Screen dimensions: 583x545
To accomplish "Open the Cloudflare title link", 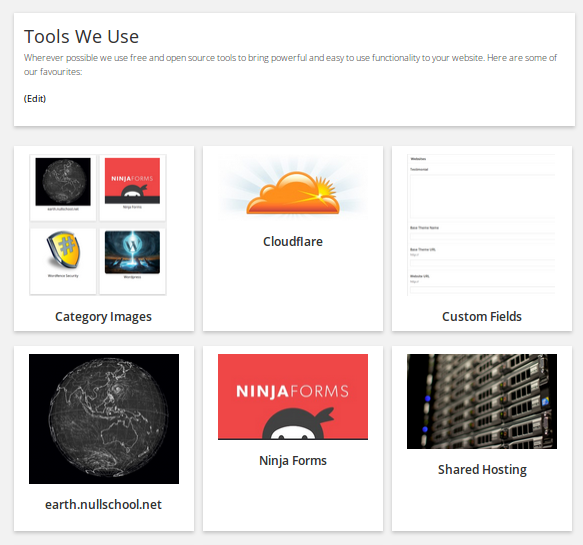I will [293, 242].
